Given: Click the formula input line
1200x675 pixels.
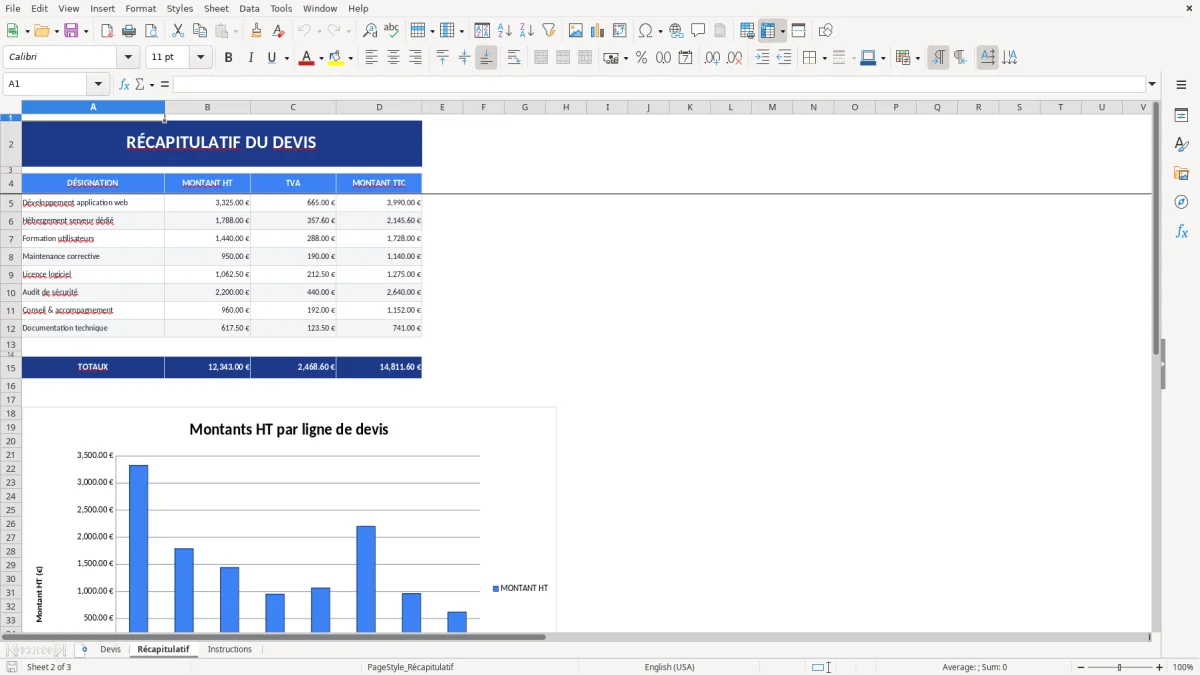Looking at the screenshot, I should (659, 84).
